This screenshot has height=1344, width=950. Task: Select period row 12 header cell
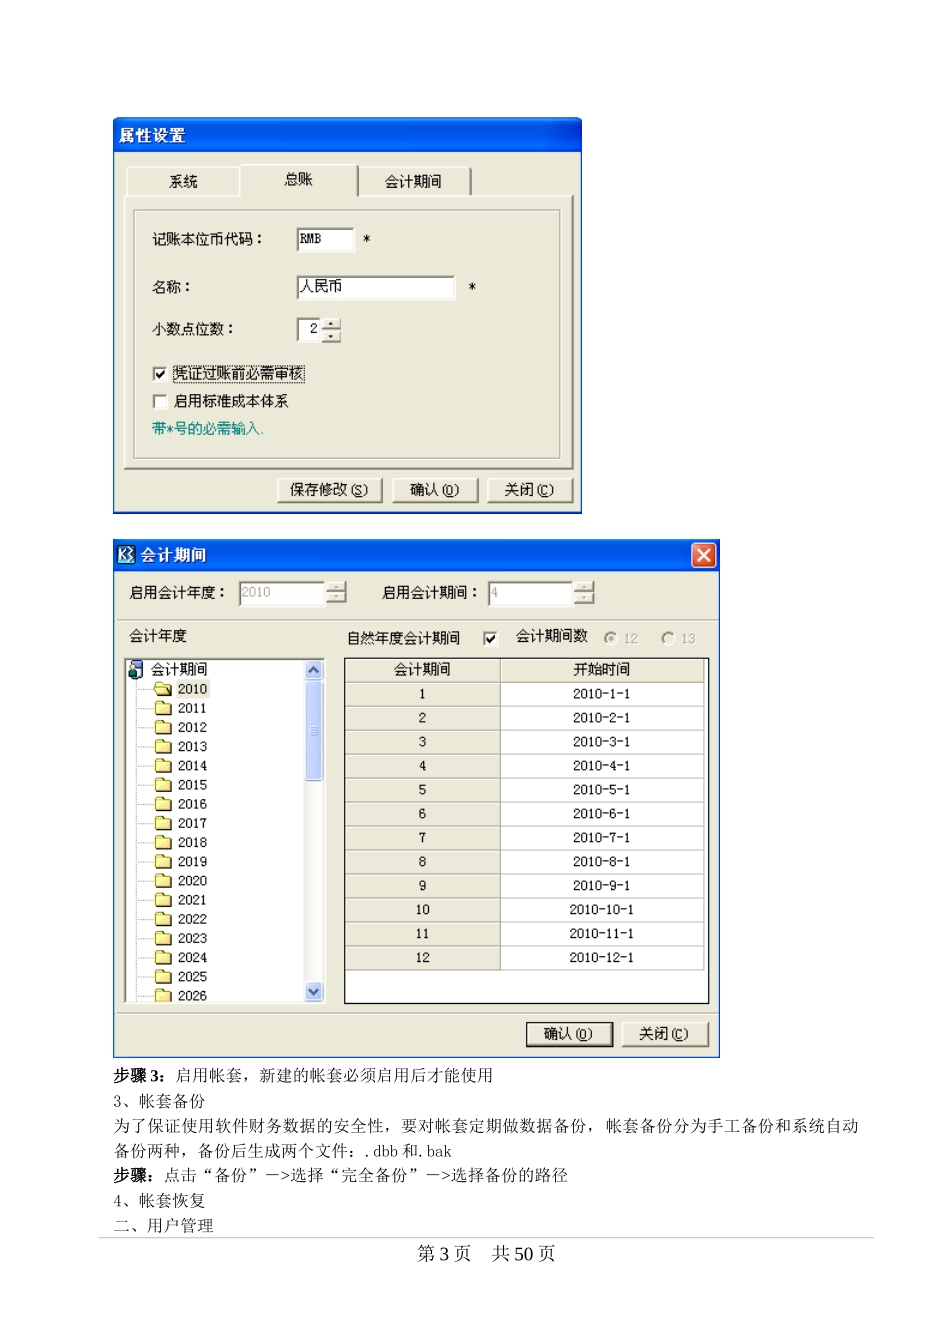click(422, 958)
